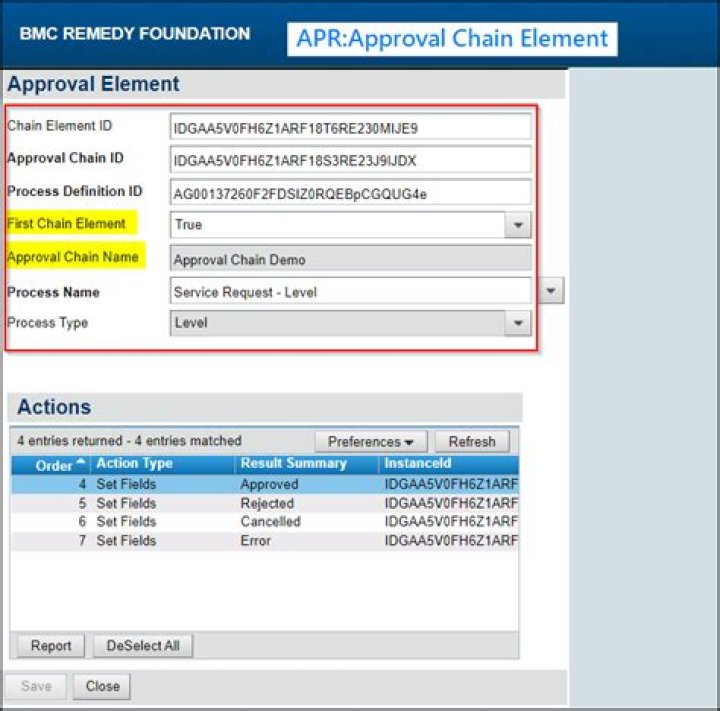This screenshot has height=711, width=720.
Task: Open the Process Type dropdown arrow
Action: (x=518, y=323)
